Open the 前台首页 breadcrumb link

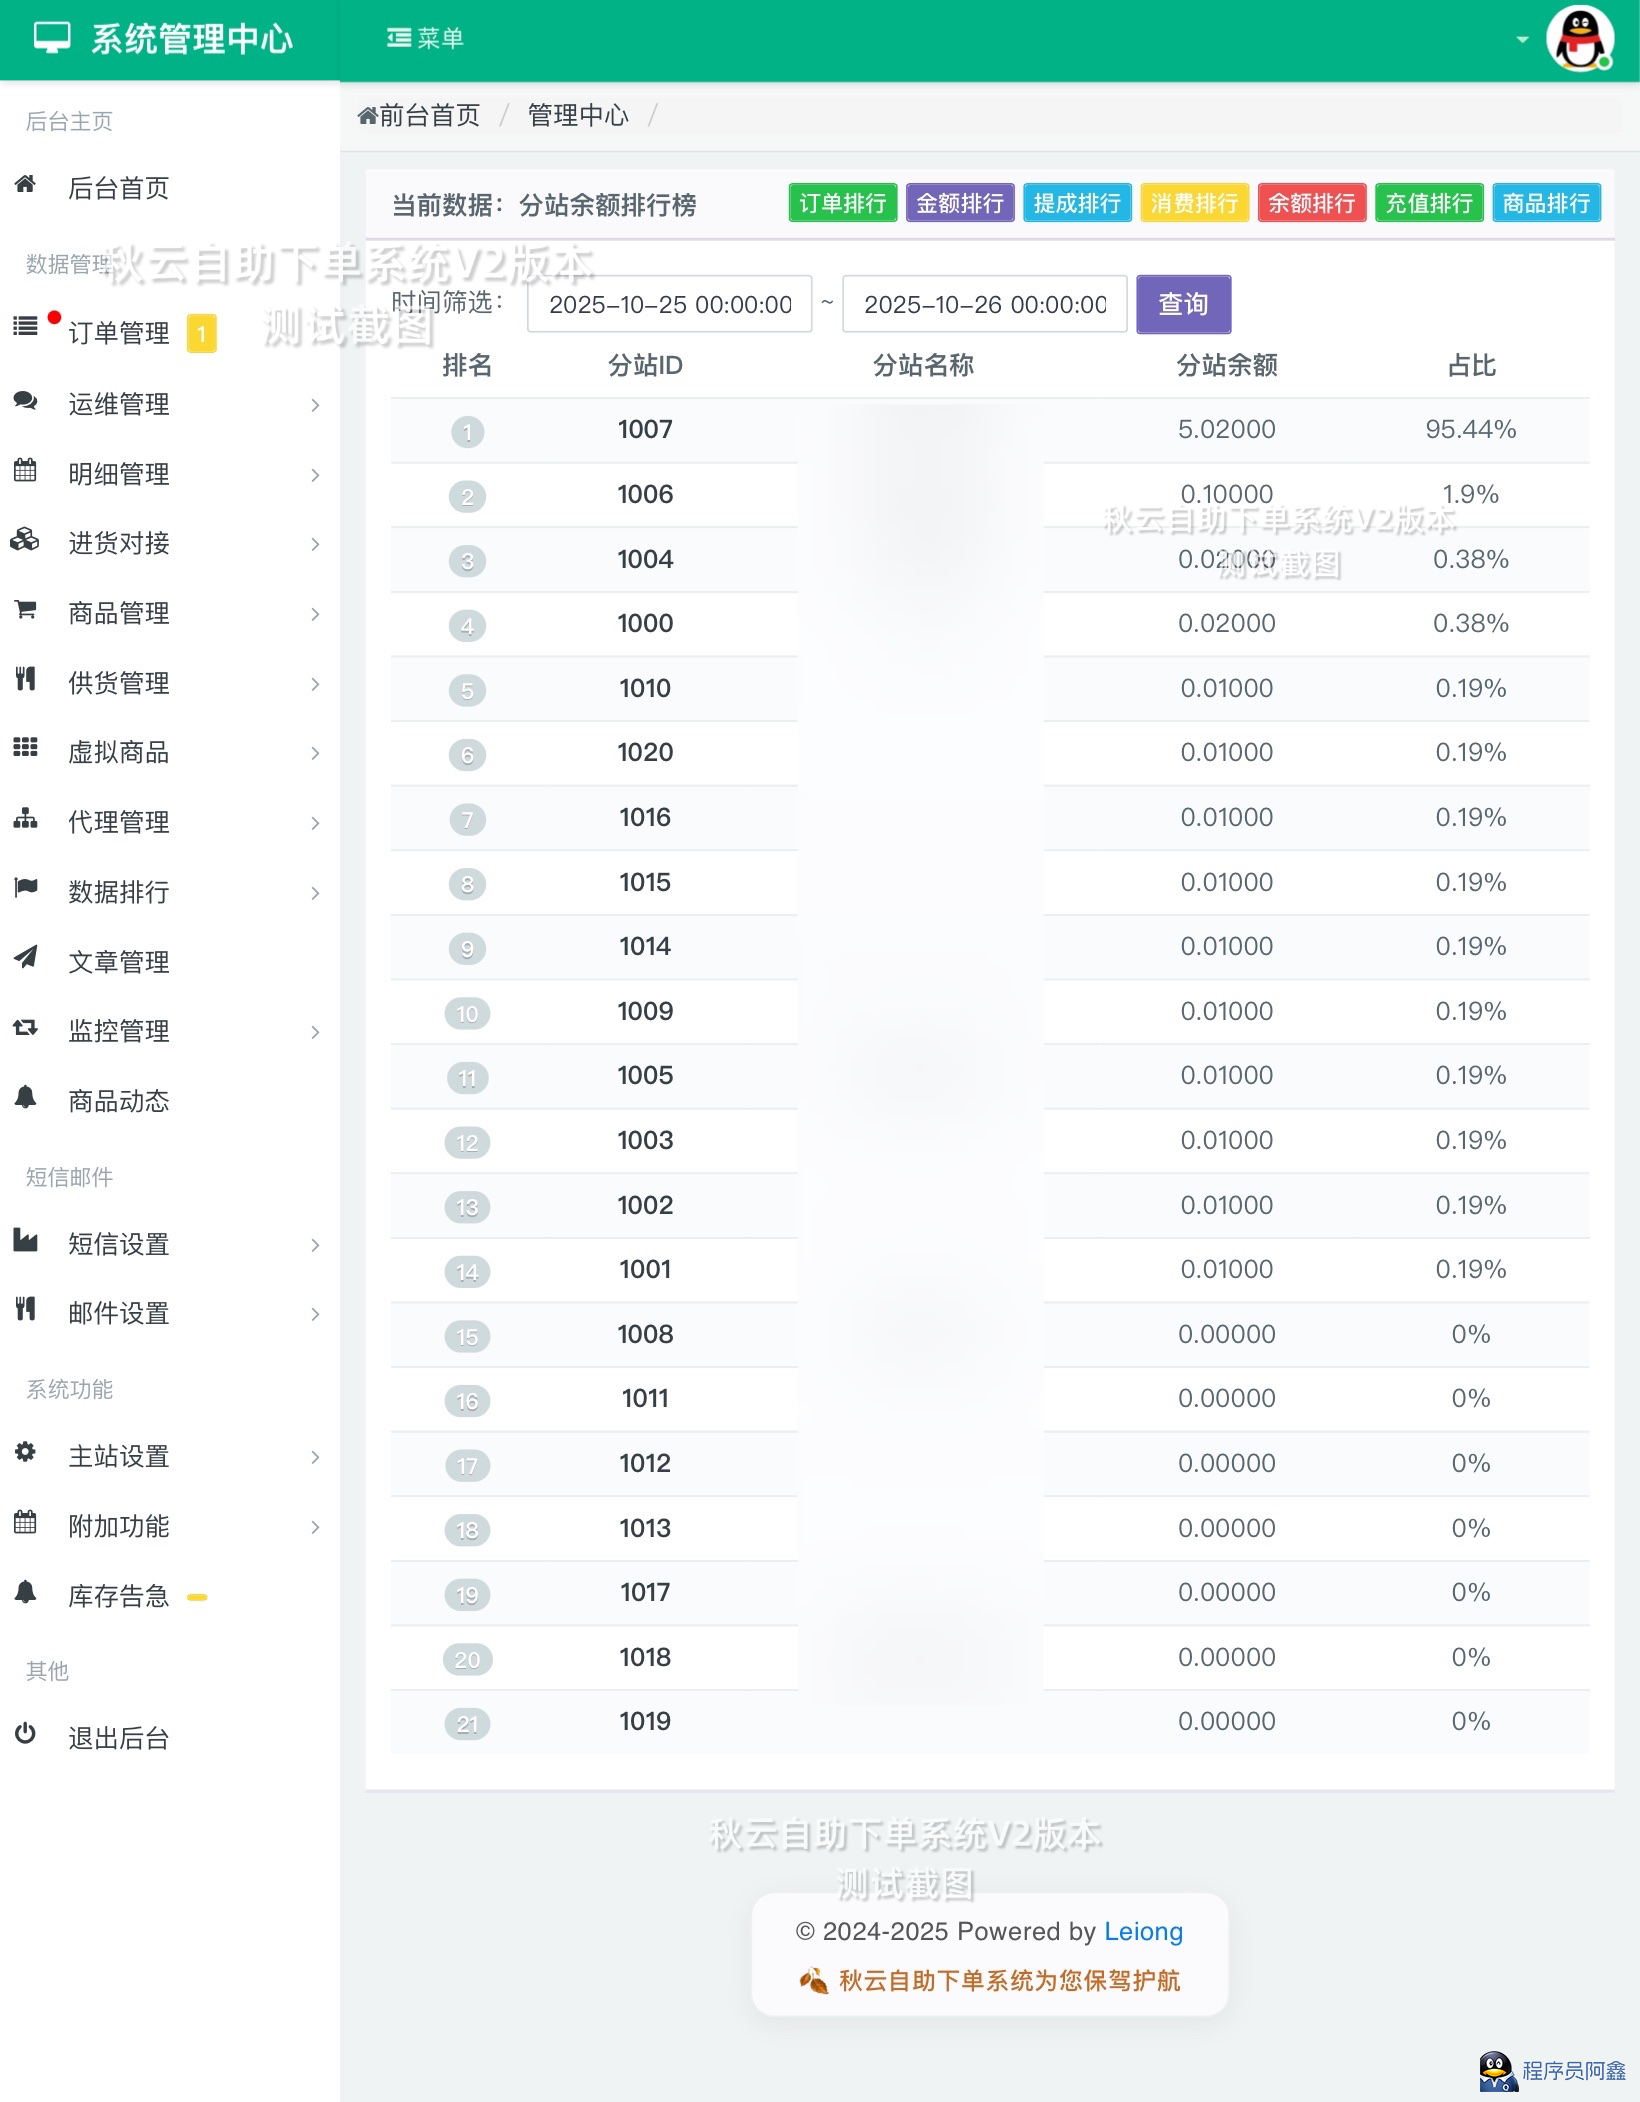click(x=420, y=116)
